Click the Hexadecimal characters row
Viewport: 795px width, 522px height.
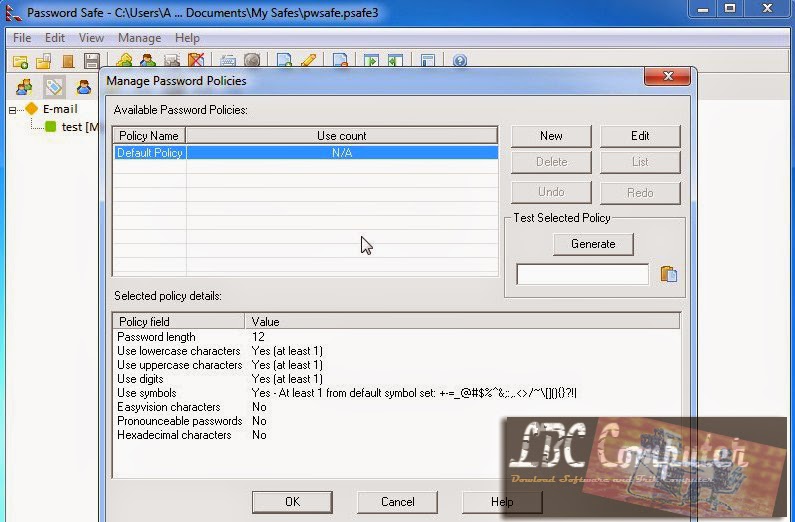tap(395, 435)
